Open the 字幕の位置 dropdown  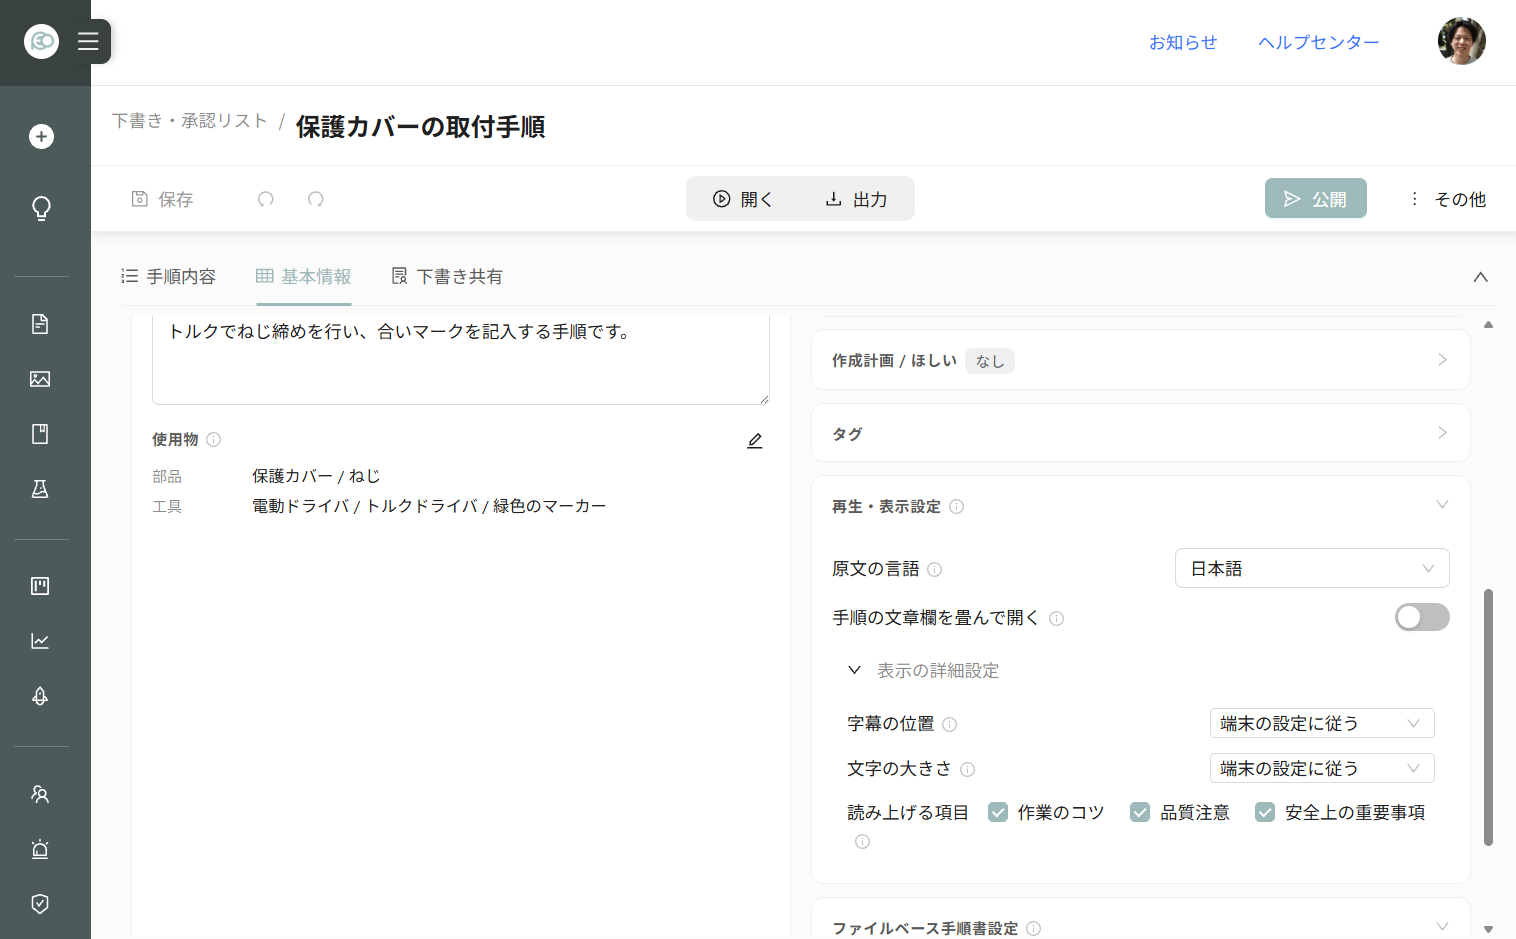click(1322, 723)
